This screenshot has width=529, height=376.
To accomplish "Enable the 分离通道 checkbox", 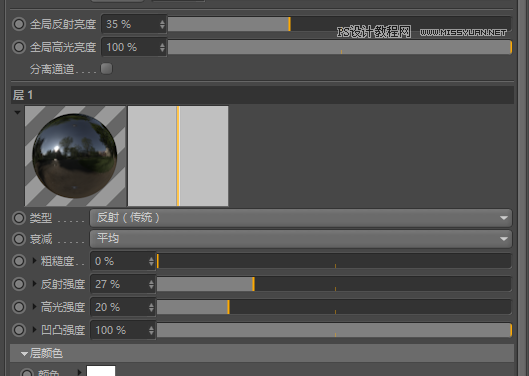I will click(107, 69).
